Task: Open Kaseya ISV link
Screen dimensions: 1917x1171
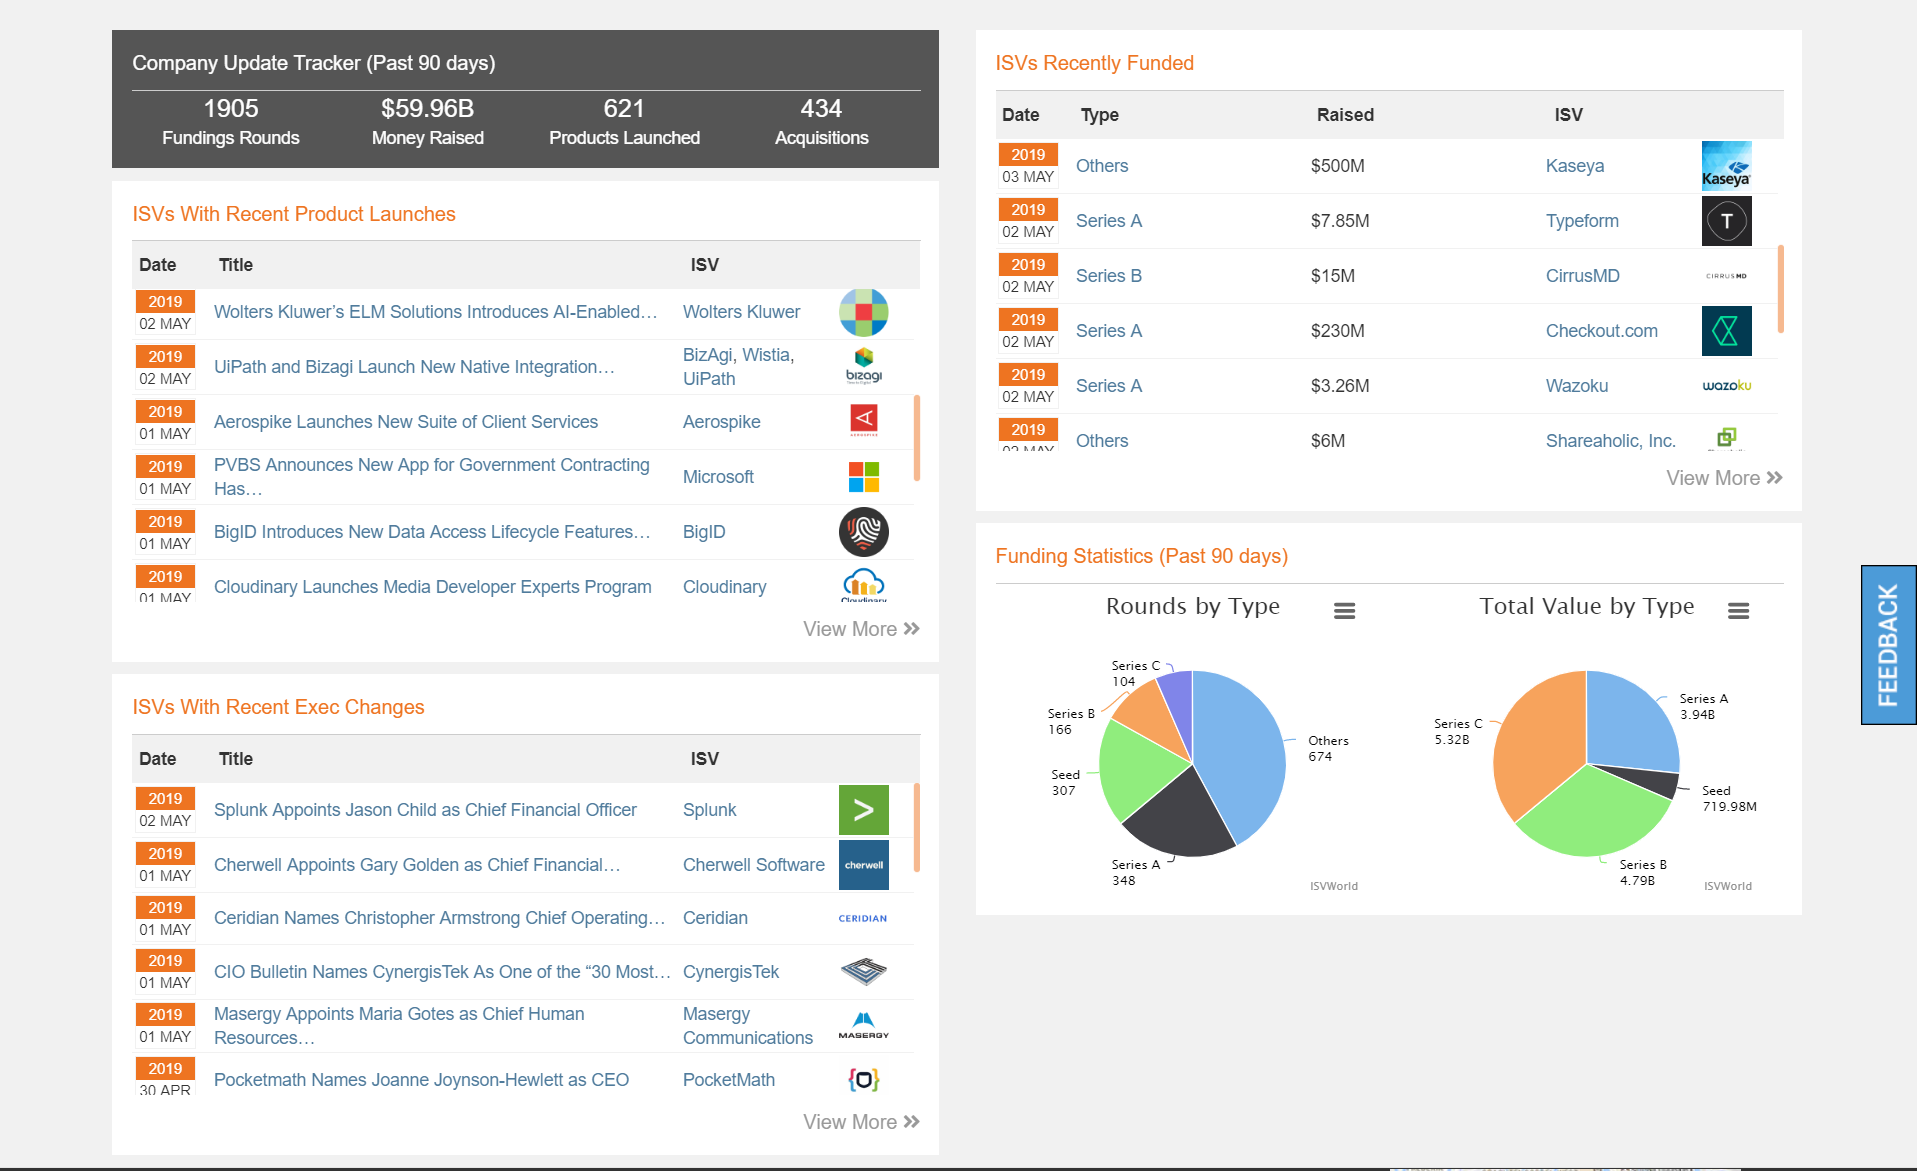Action: click(1575, 166)
